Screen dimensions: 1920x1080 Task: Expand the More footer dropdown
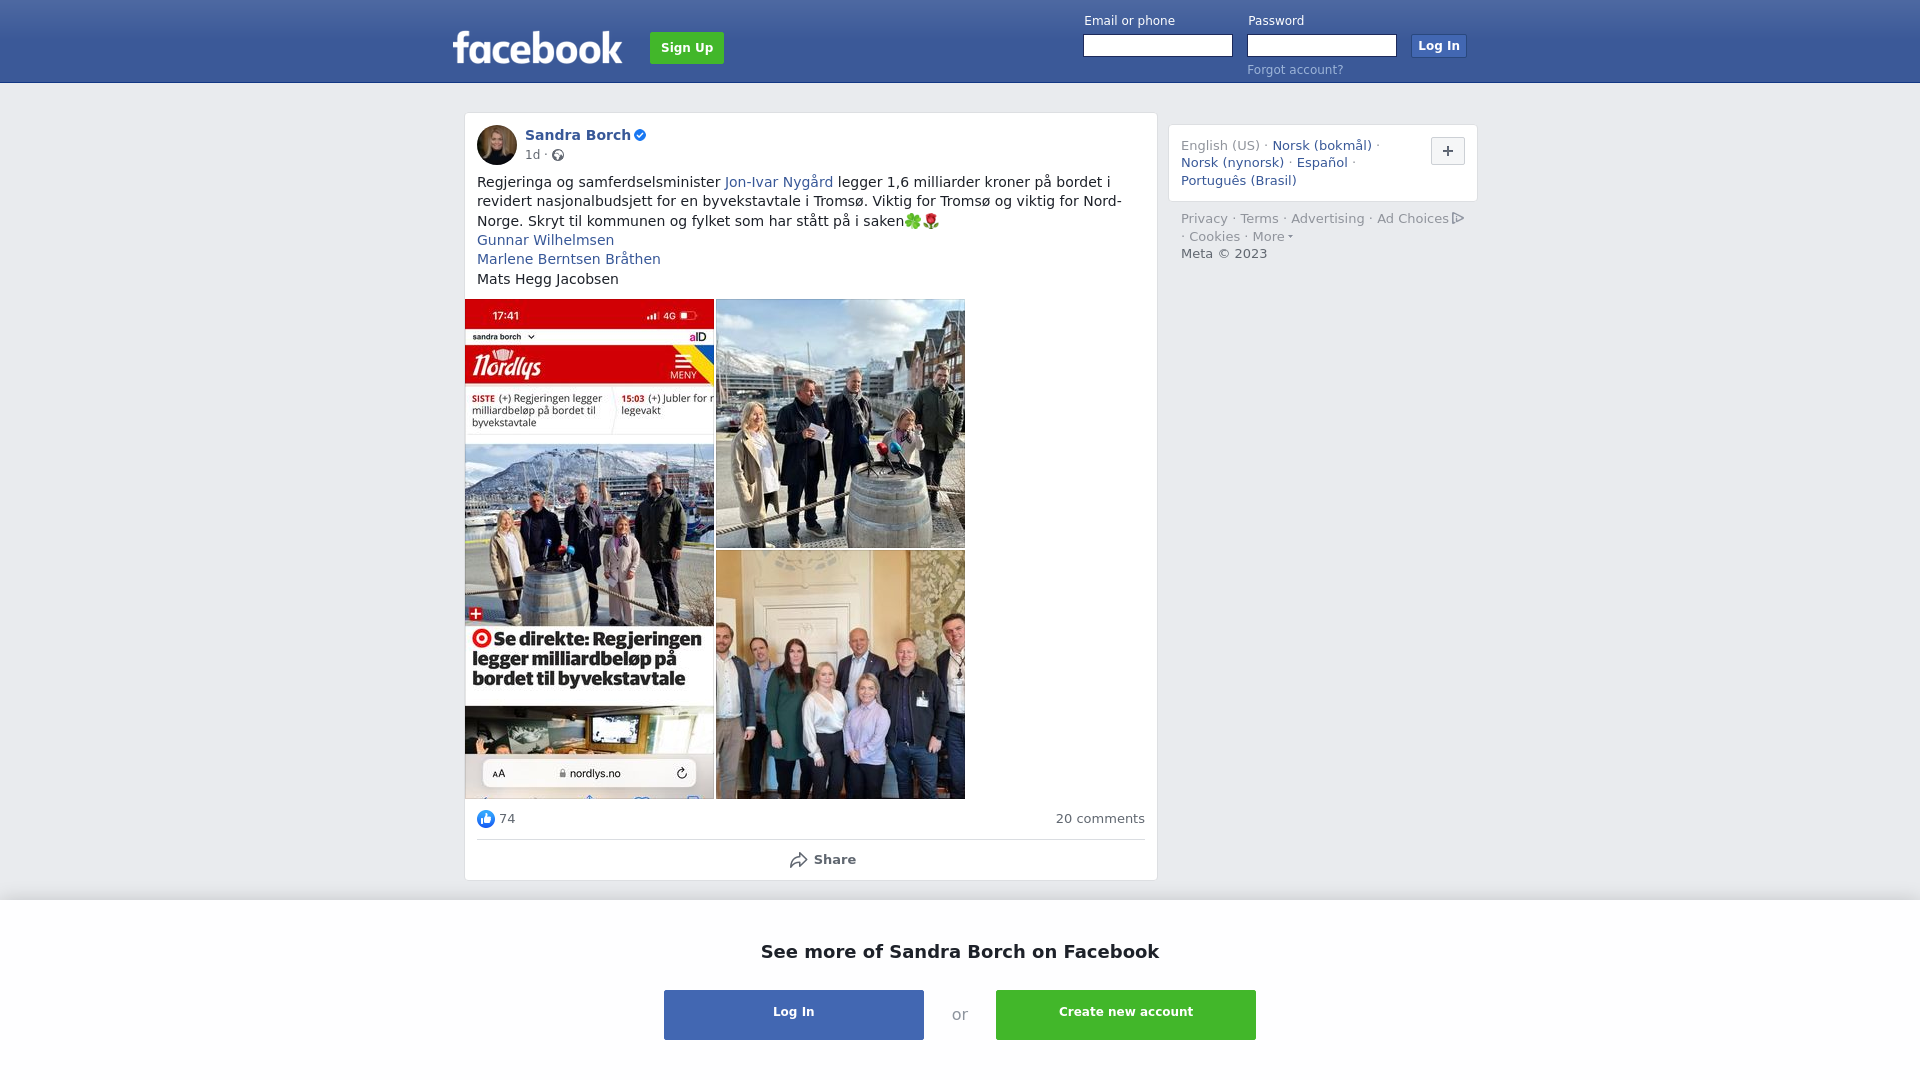pos(1272,237)
